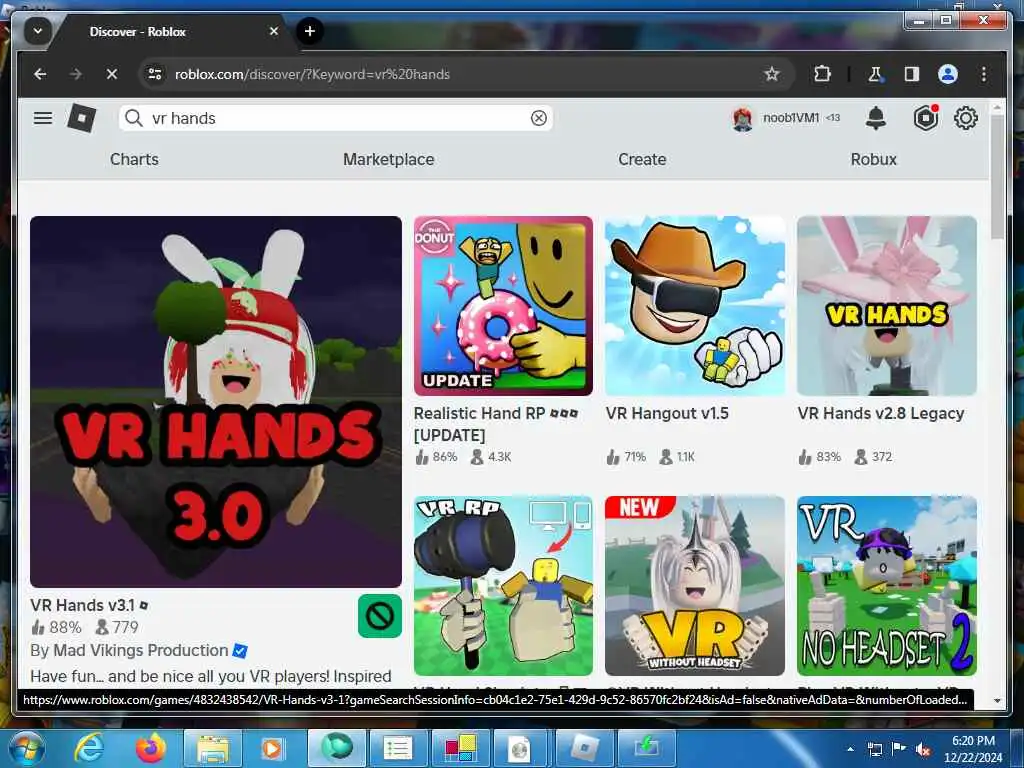Open VR Hands v2.8 Legacy title link
Viewport: 1024px width, 768px height.
880,413
